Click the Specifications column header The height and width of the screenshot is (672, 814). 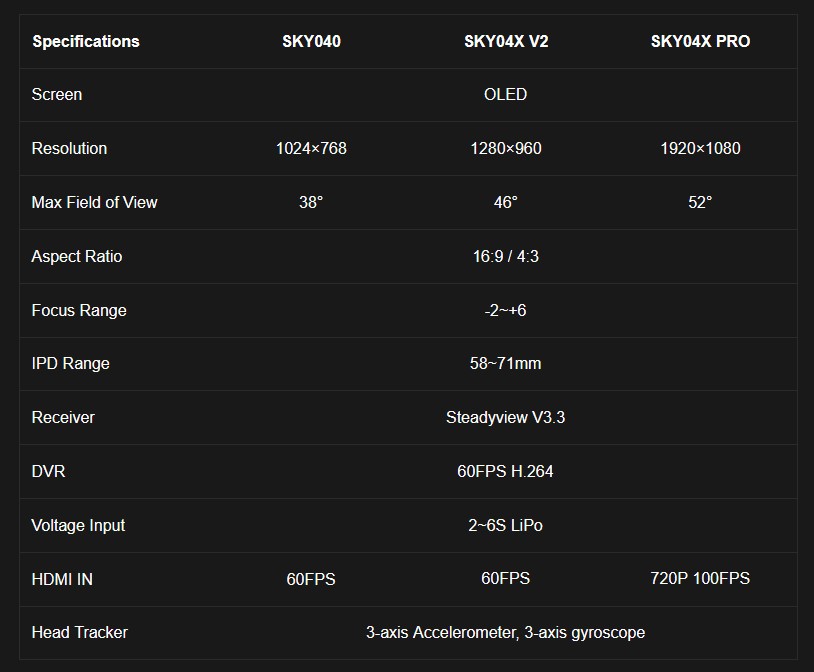click(86, 42)
